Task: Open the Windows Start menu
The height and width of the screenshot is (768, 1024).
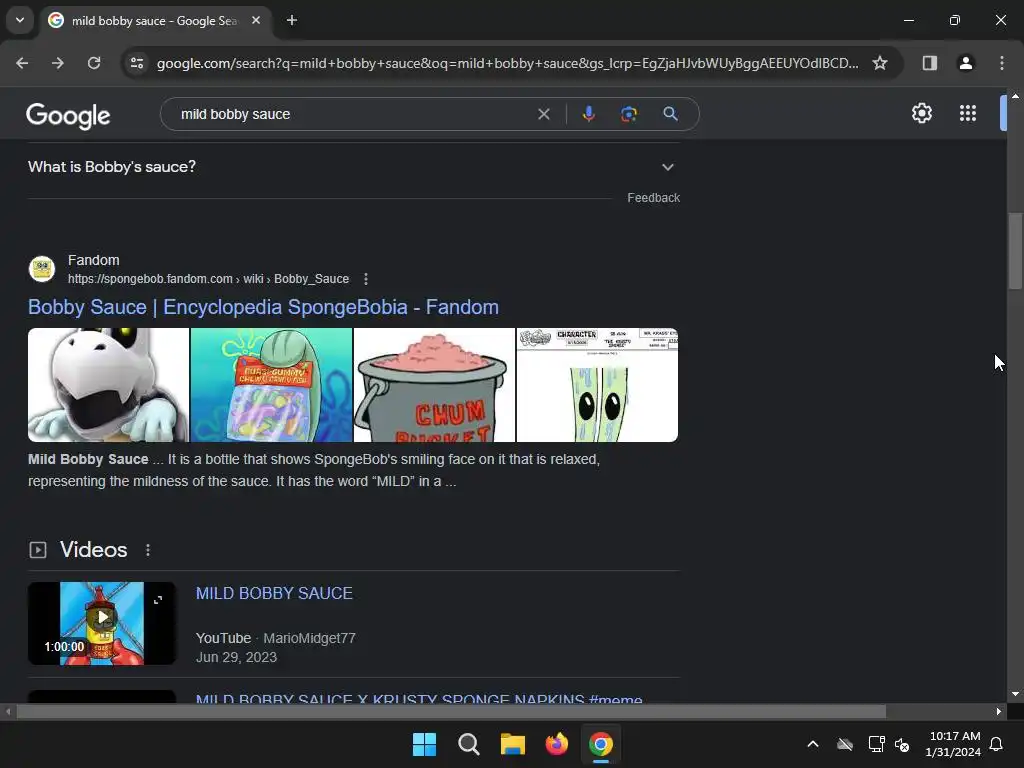Action: [424, 744]
